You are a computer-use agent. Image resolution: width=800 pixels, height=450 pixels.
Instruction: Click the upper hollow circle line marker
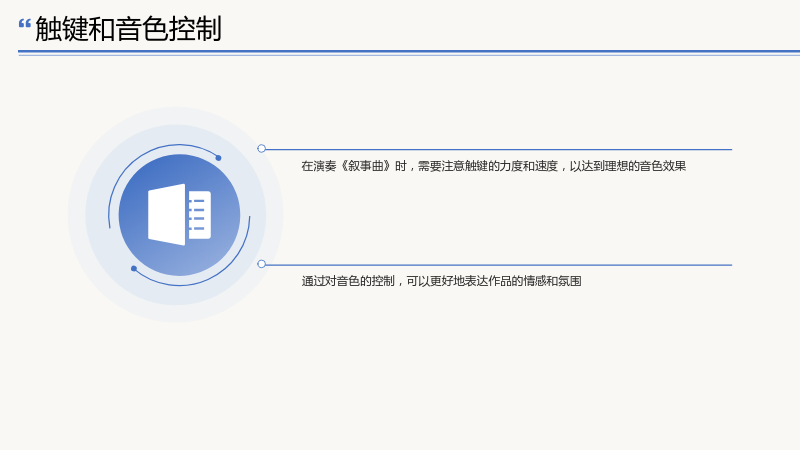click(261, 148)
